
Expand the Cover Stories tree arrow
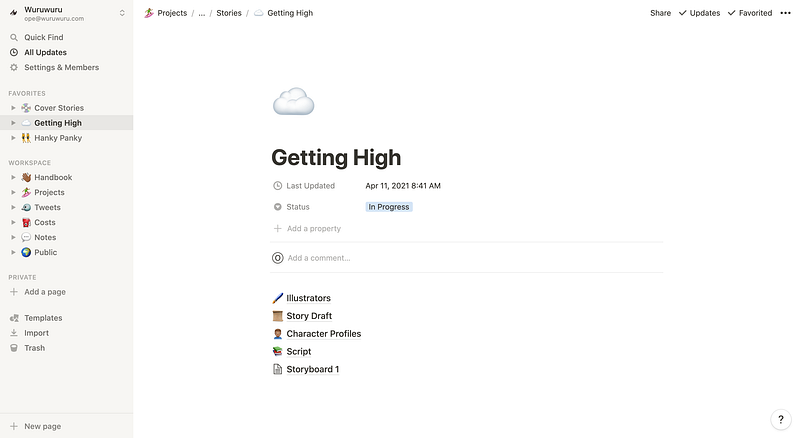(13, 108)
